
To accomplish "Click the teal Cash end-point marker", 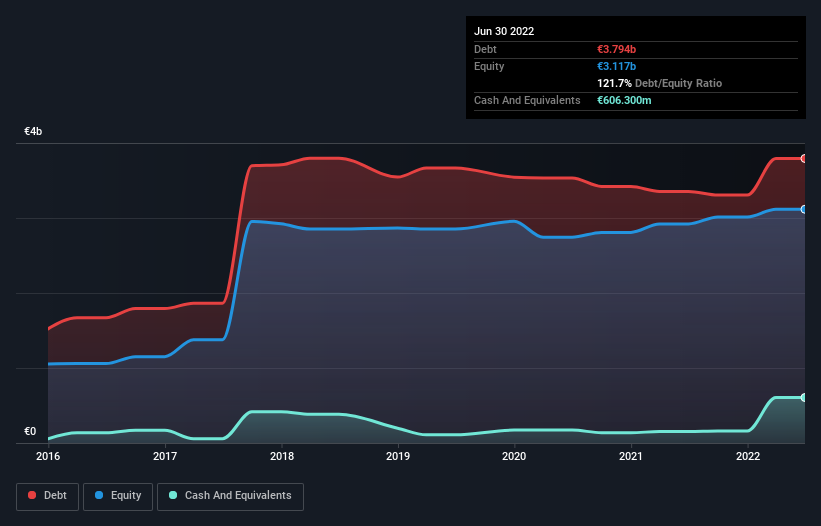I will coord(804,398).
